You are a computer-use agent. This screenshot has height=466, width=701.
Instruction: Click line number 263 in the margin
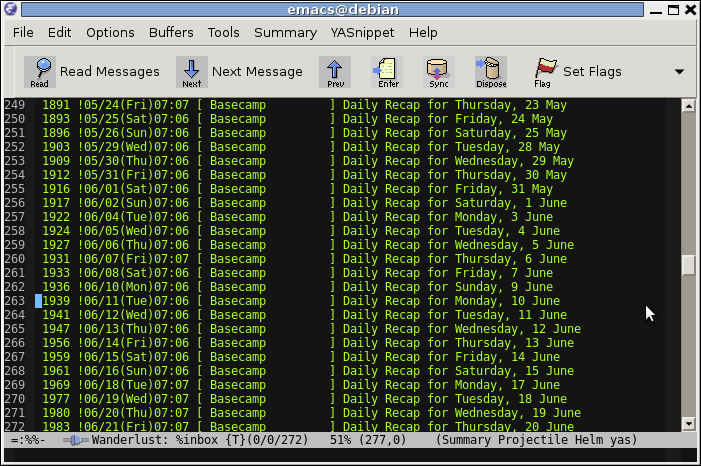click(15, 301)
